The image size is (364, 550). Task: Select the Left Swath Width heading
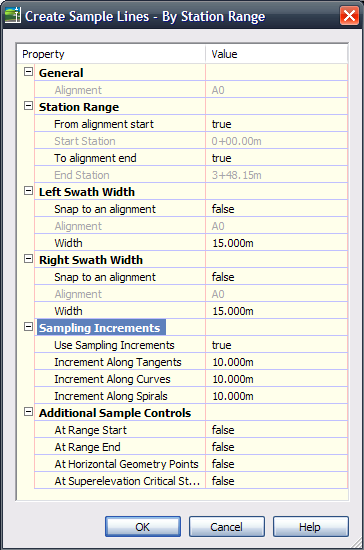[87, 192]
